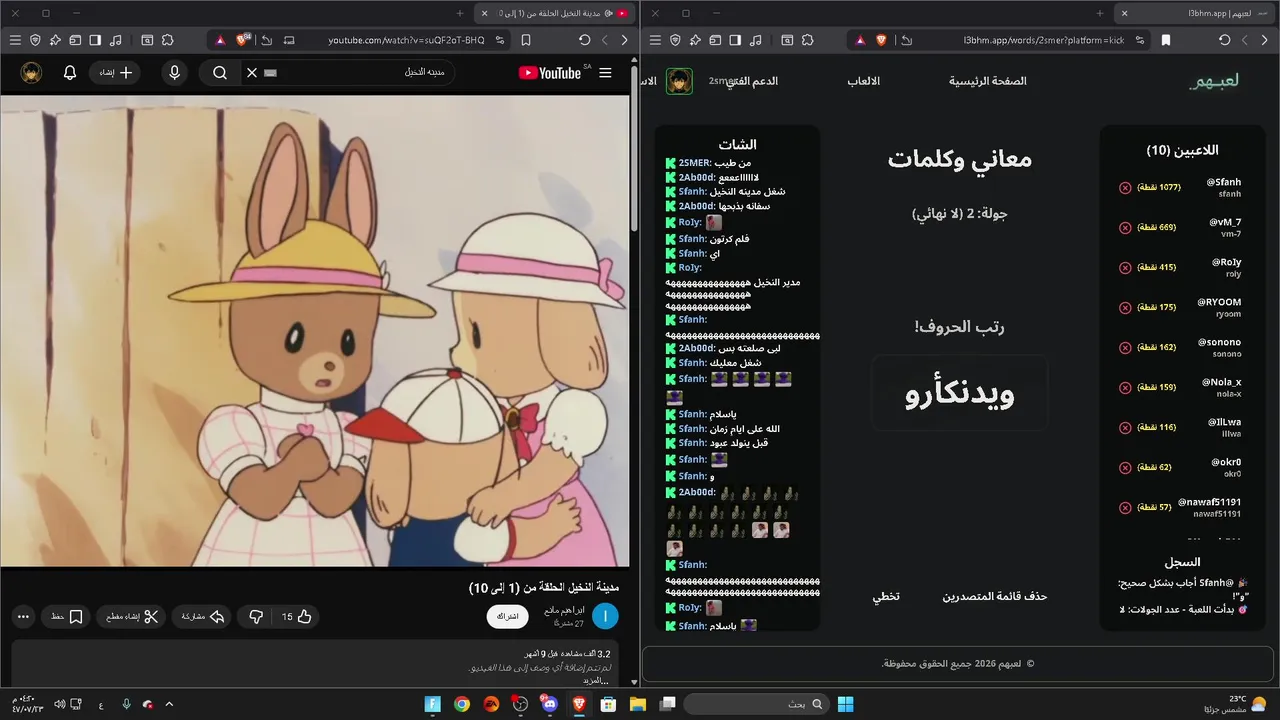Open Brave Shields in YouTube window

tap(243, 40)
